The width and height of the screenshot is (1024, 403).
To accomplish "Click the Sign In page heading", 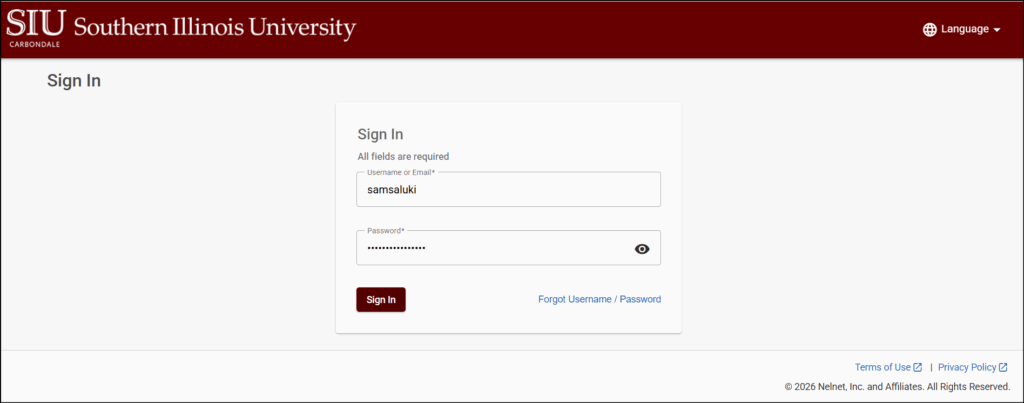I will click(74, 81).
